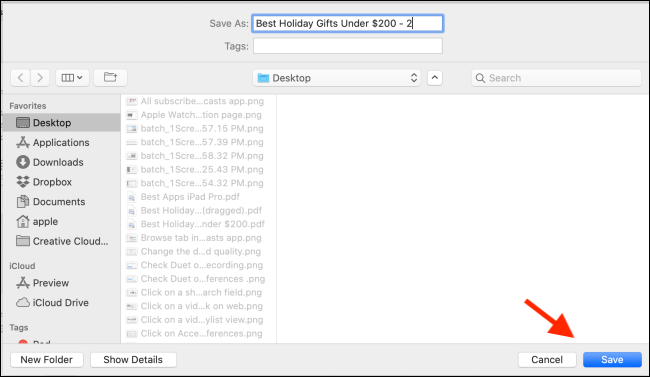Click the Preview app icon under iCloud
Viewport: 650px width, 377px height.
23,283
